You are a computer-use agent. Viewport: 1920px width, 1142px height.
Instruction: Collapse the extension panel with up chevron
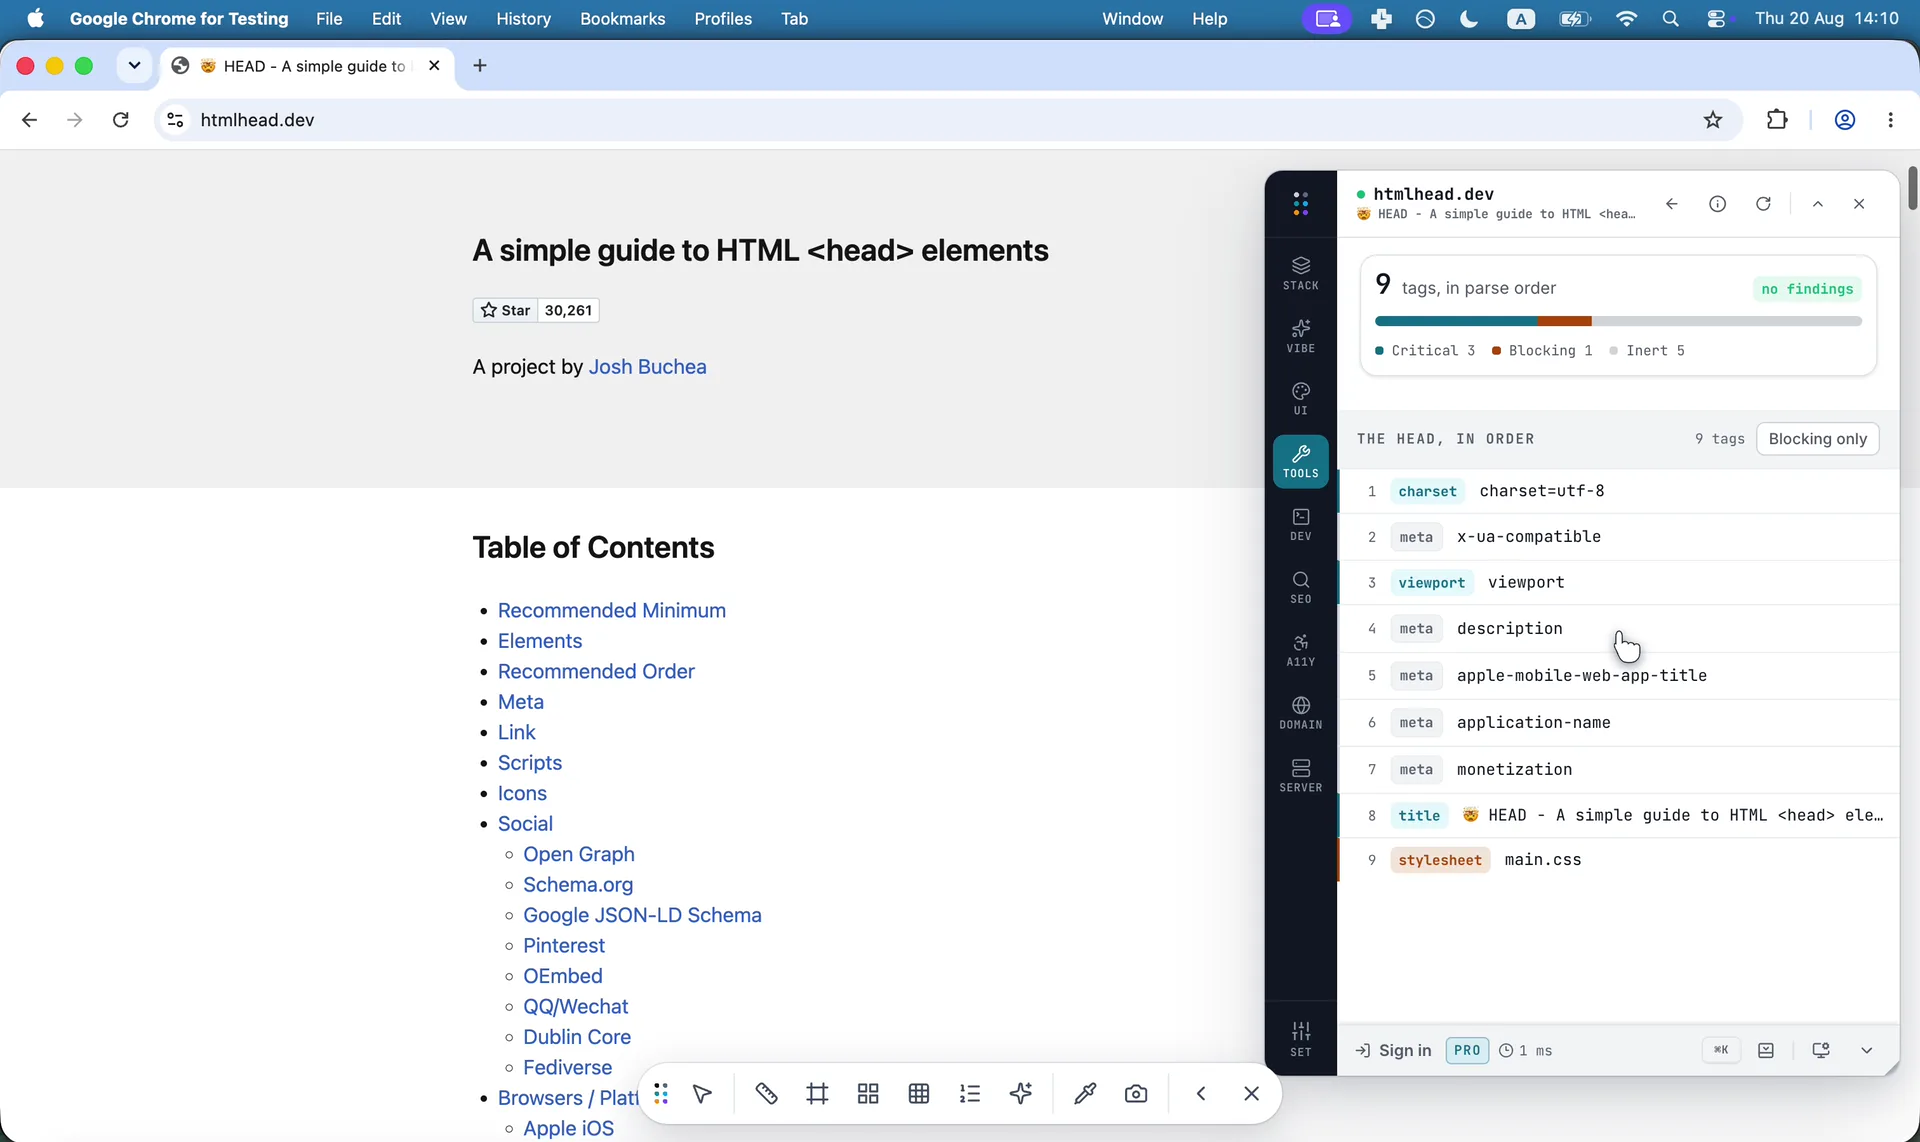pyautogui.click(x=1817, y=204)
